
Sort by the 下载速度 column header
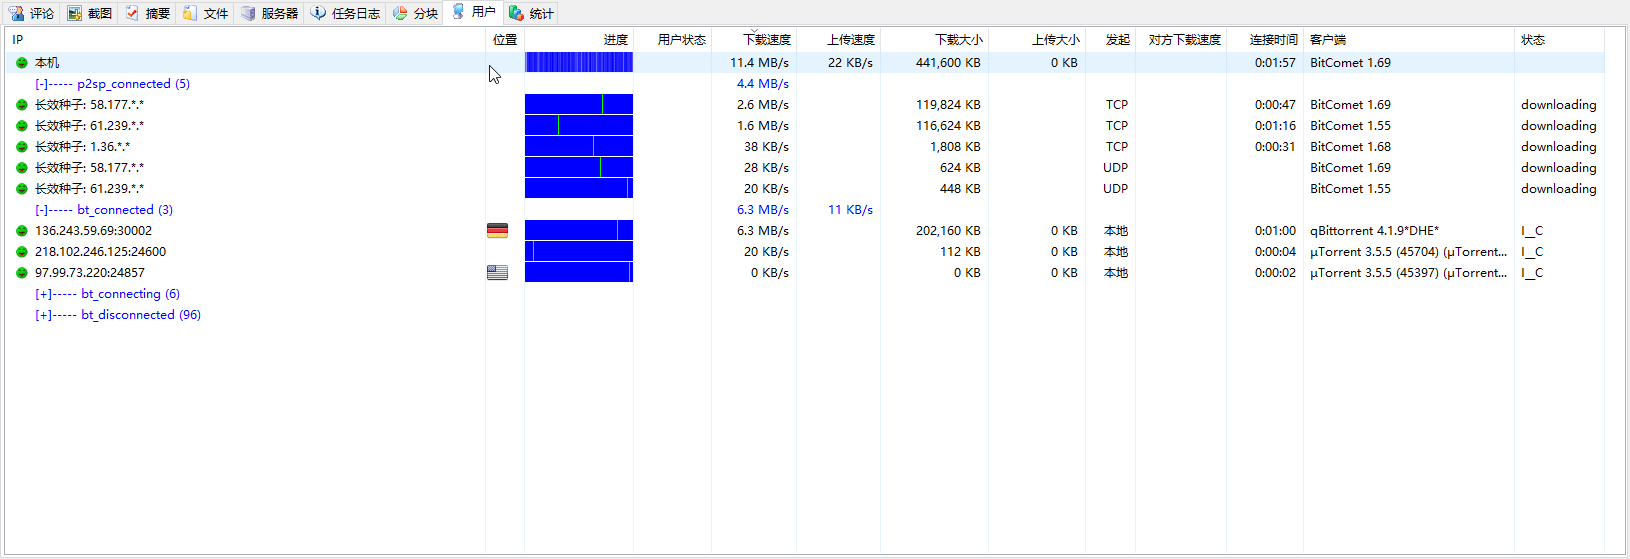tap(754, 40)
